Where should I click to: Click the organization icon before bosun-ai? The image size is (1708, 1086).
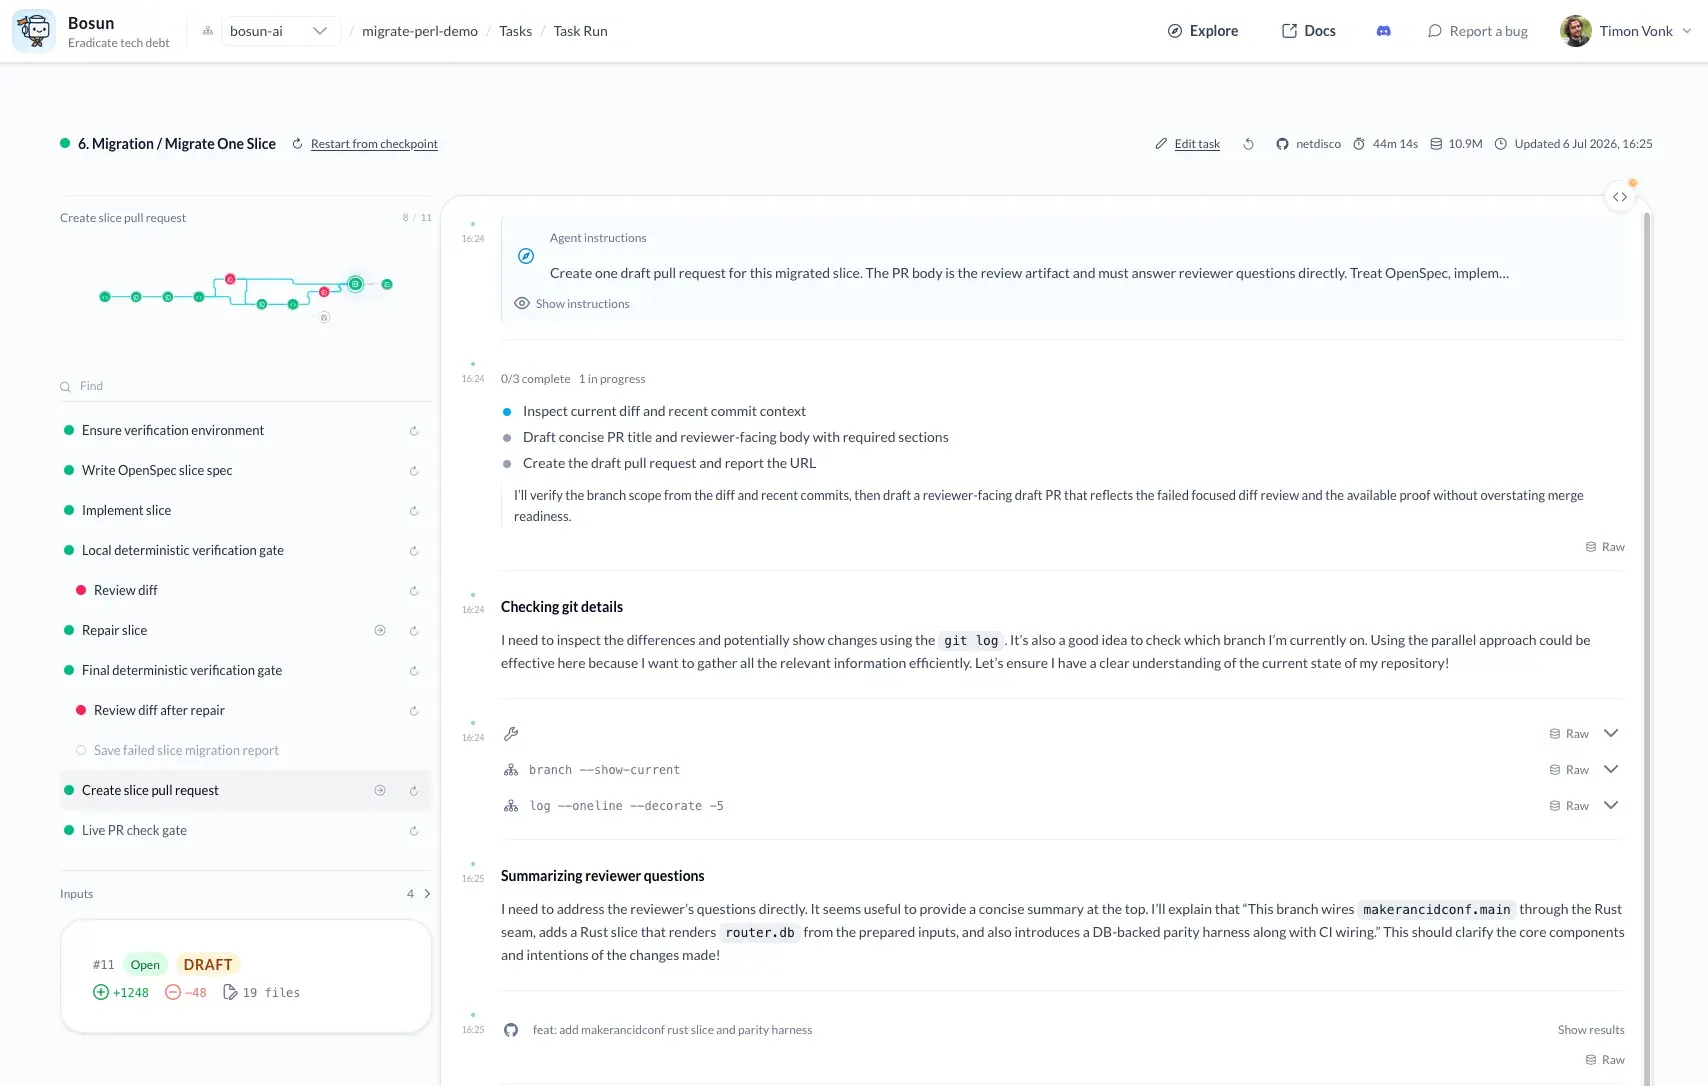tap(208, 31)
